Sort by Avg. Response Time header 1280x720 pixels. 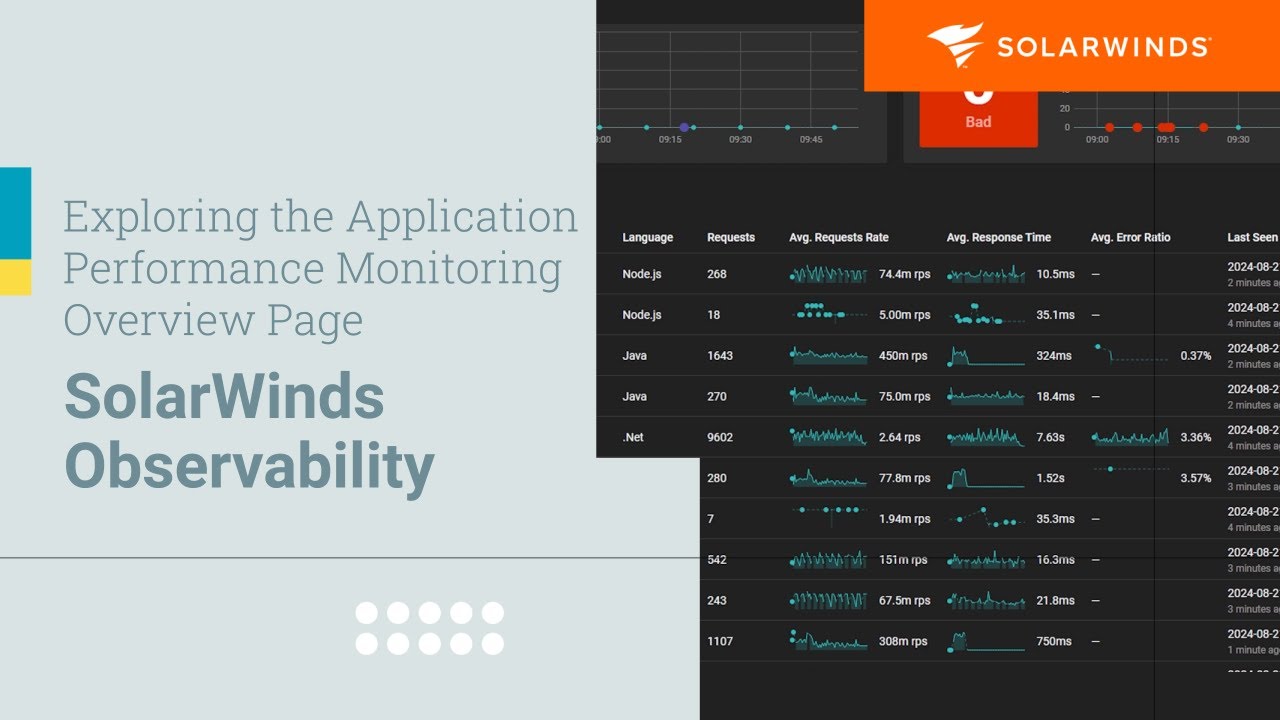999,237
